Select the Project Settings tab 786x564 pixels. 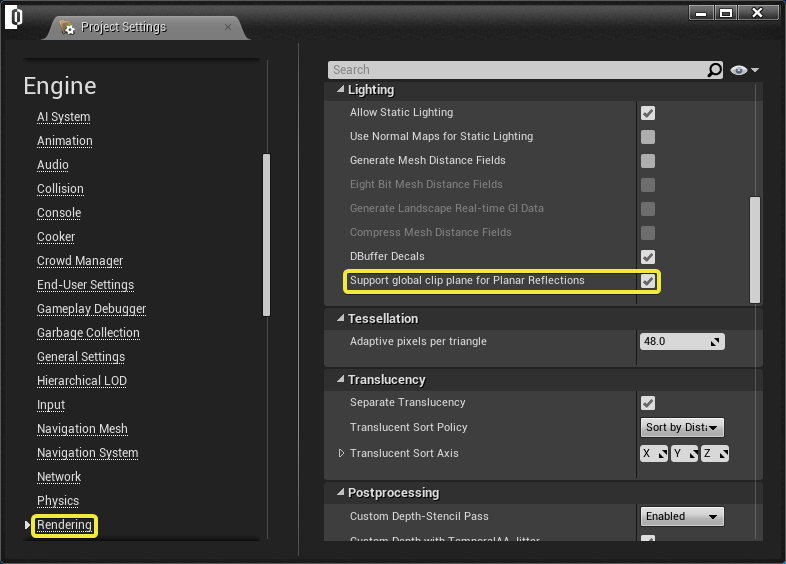pos(145,28)
